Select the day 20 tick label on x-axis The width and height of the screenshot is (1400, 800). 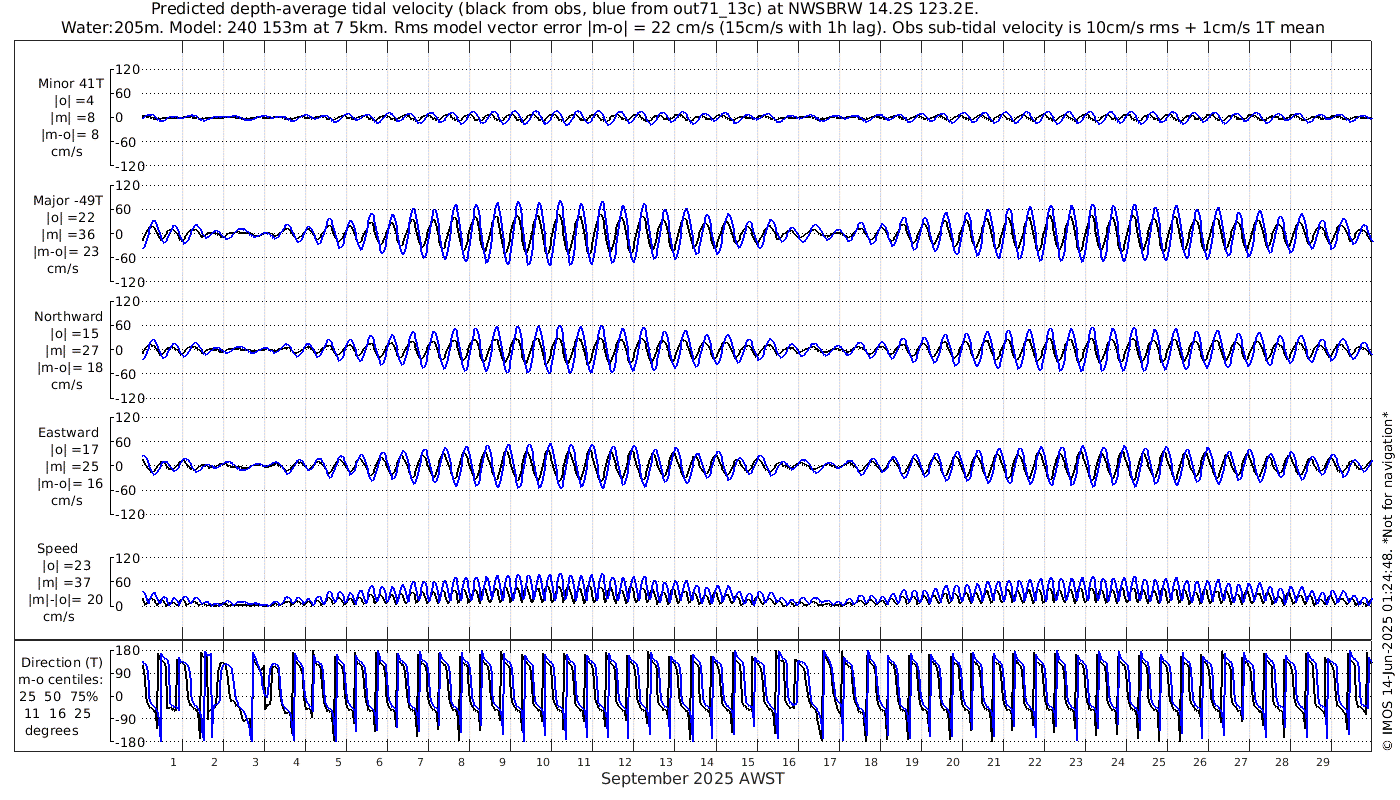(x=953, y=762)
